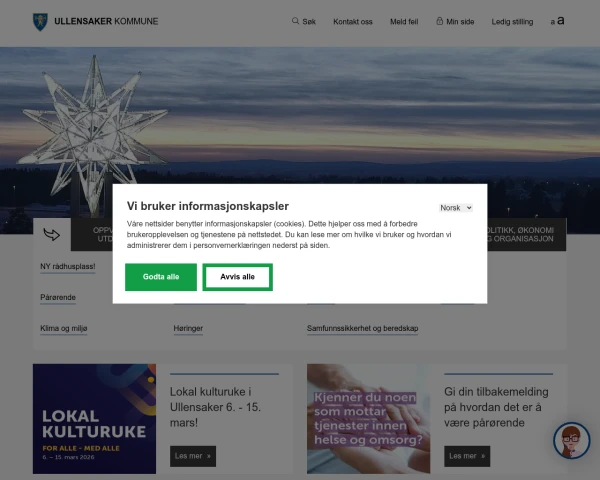Open search via the magnifier icon
Viewport: 600px width, 480px height.
click(x=295, y=21)
